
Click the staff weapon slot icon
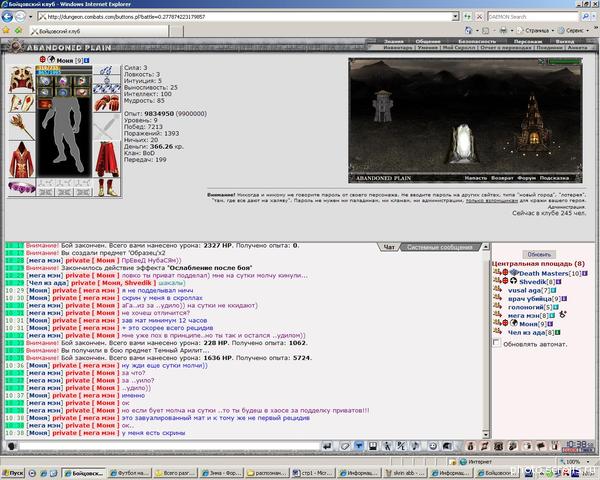(x=21, y=127)
